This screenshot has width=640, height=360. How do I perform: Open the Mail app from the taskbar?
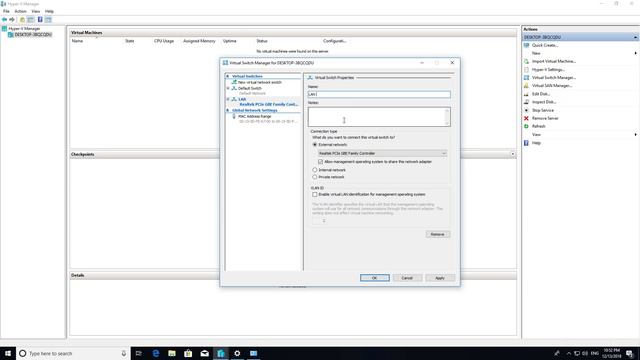204,353
